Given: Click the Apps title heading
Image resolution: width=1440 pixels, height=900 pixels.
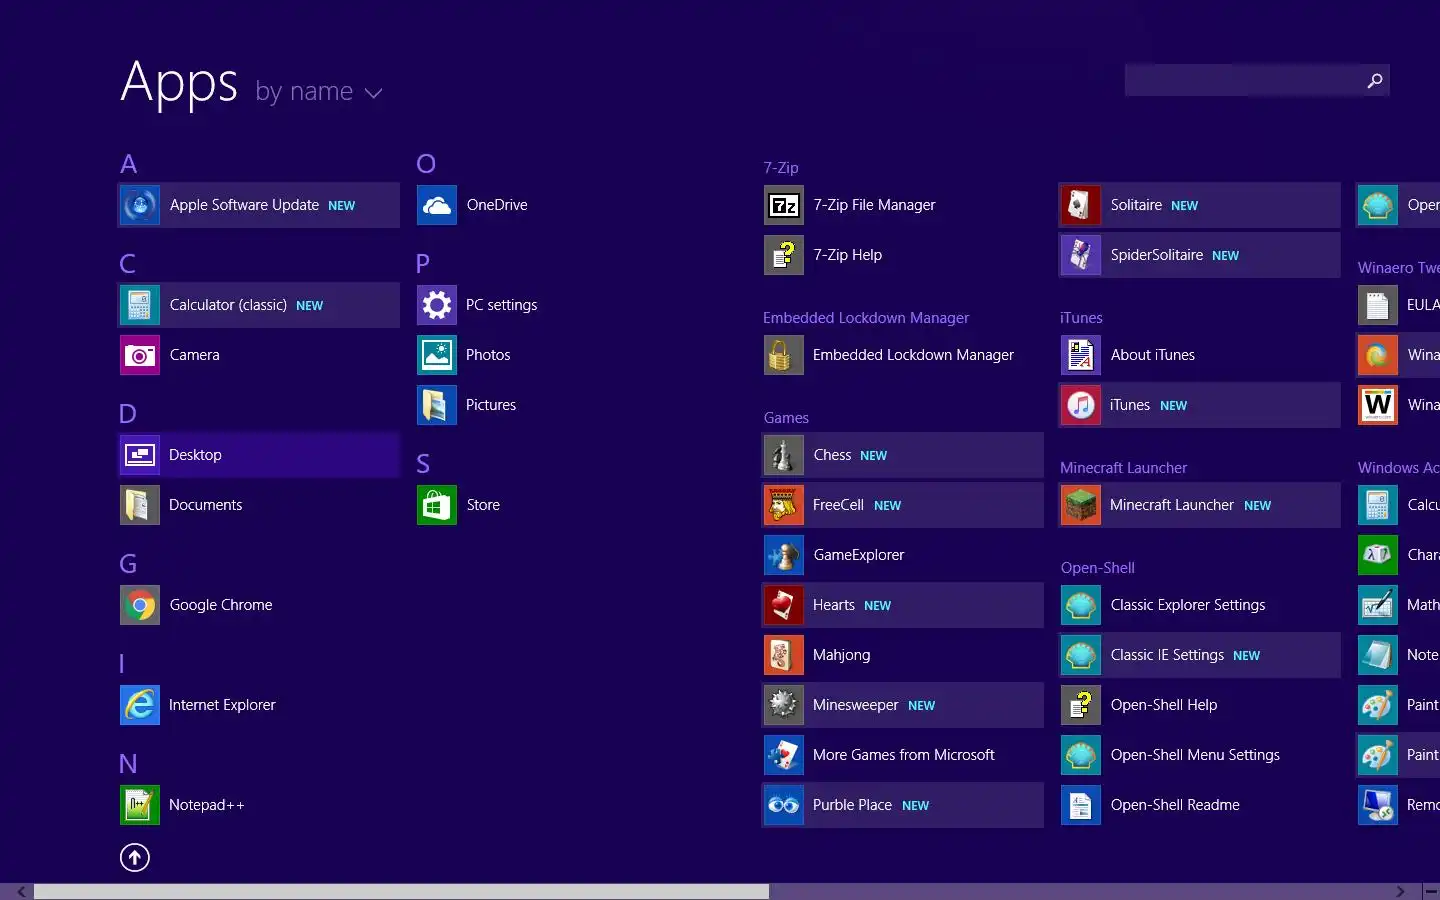Looking at the screenshot, I should [x=179, y=83].
